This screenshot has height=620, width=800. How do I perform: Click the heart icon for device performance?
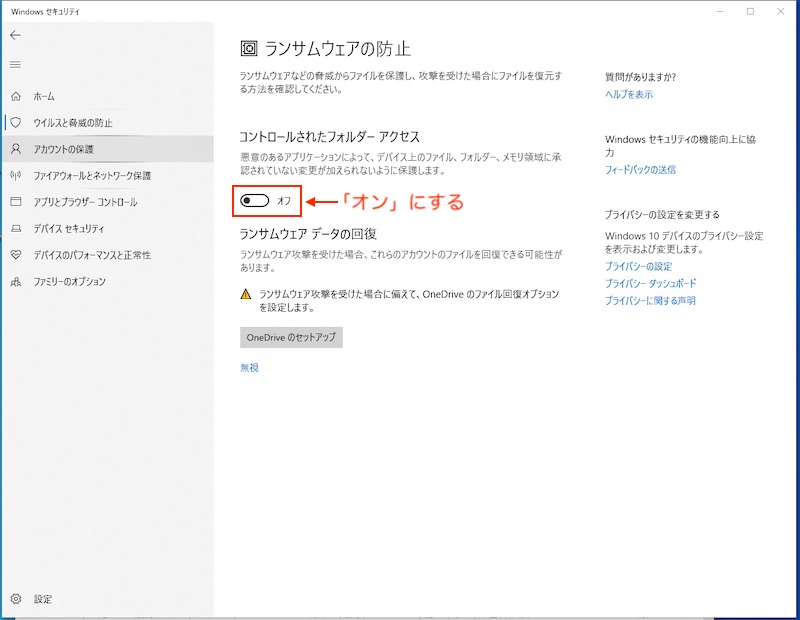click(16, 255)
